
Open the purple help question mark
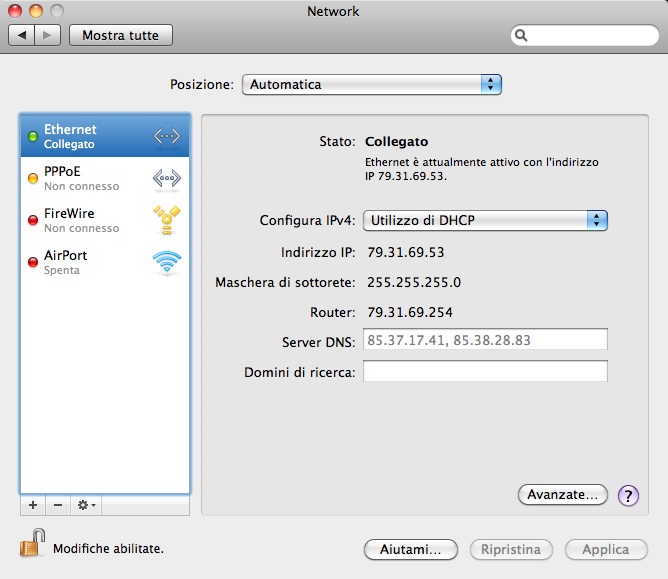628,495
